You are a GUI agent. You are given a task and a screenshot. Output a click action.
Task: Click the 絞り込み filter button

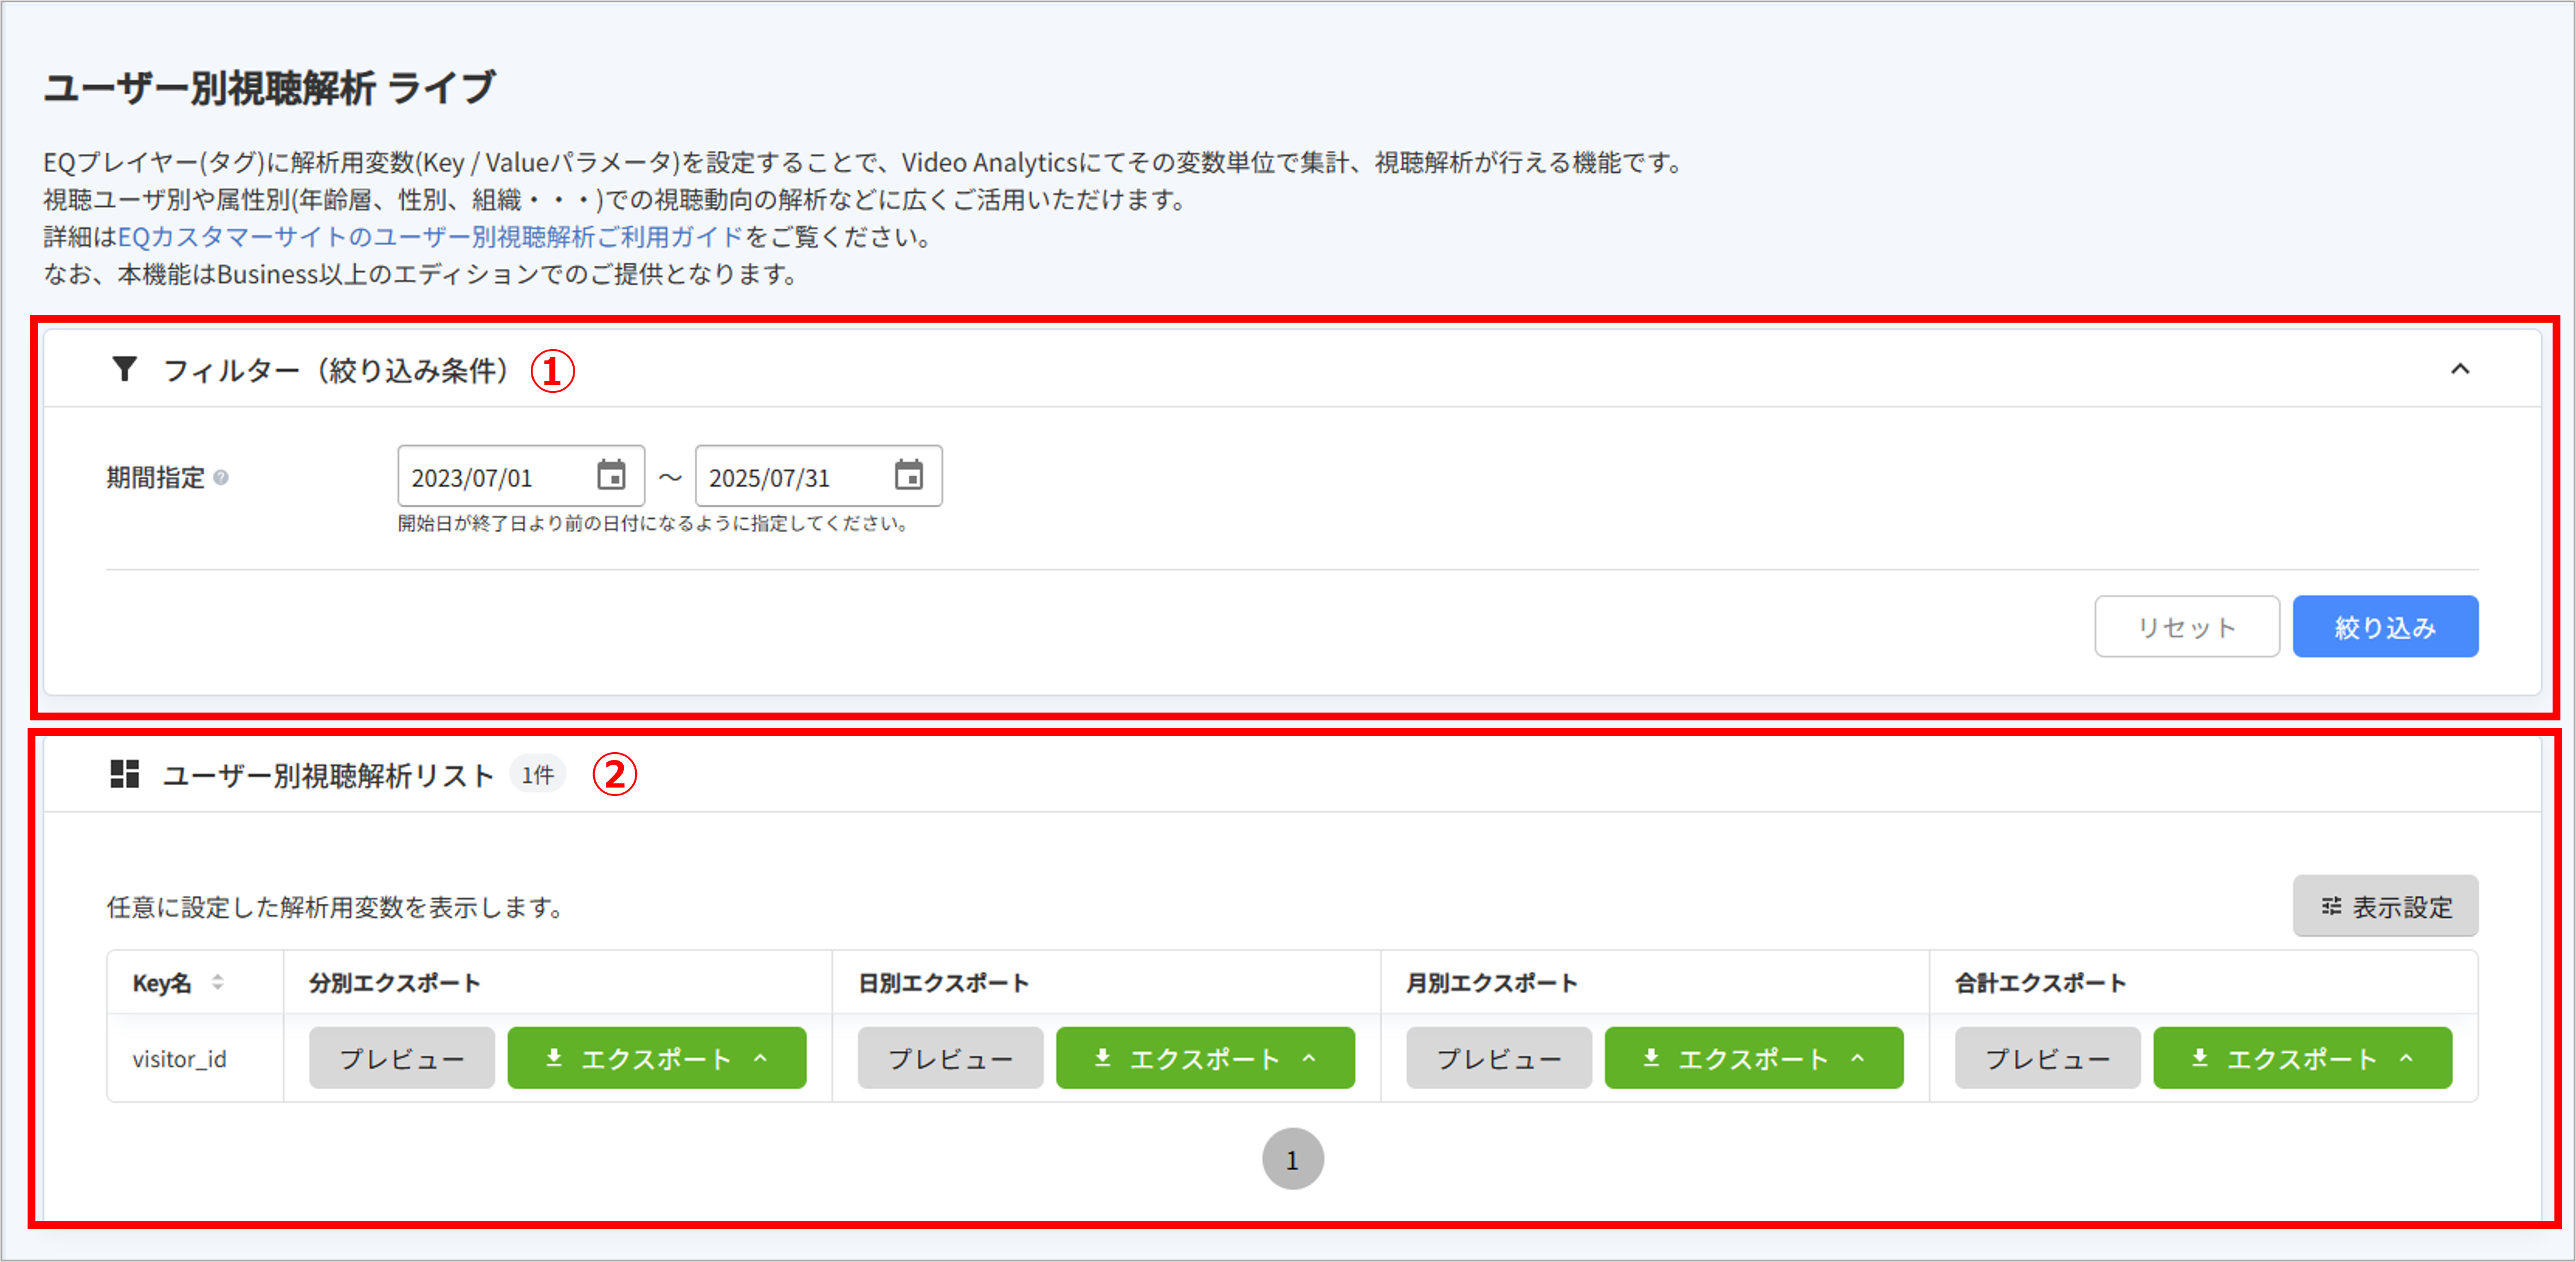(2385, 627)
